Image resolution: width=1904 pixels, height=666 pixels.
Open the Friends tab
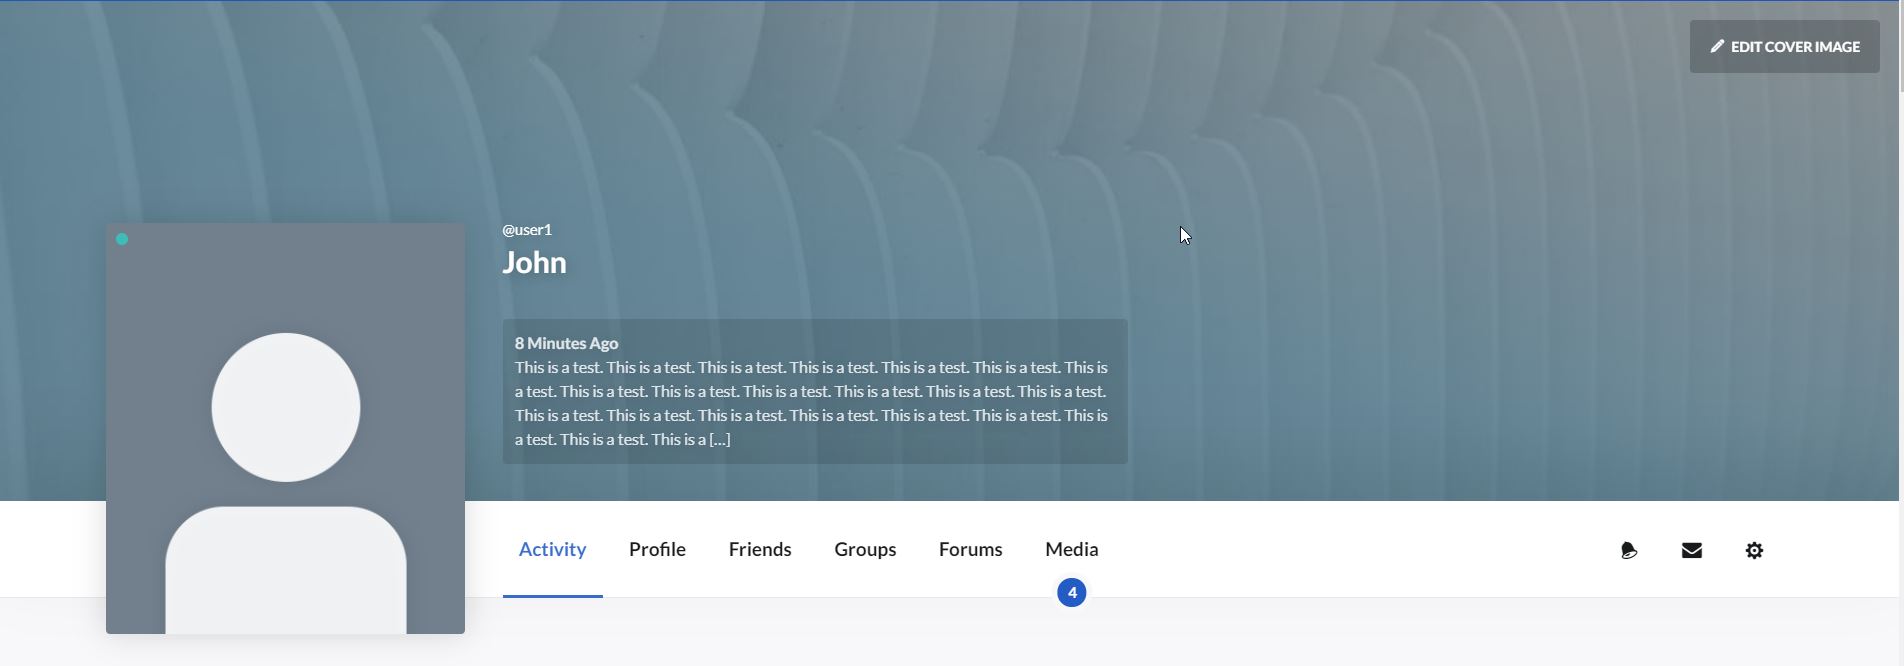click(x=760, y=550)
